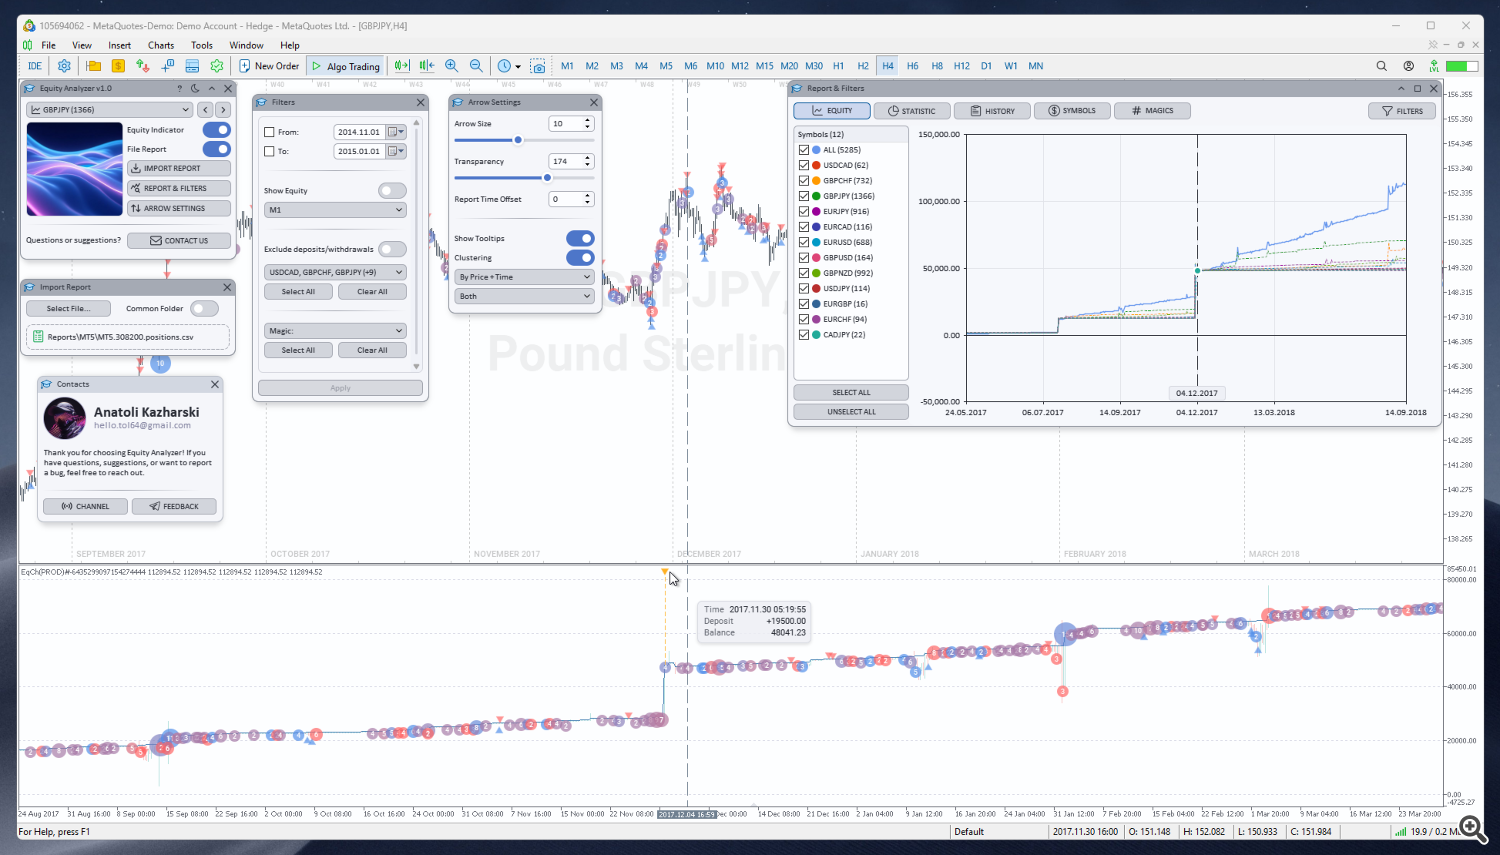This screenshot has height=855, width=1500.
Task: Check the From date checkbox
Action: pyautogui.click(x=269, y=132)
